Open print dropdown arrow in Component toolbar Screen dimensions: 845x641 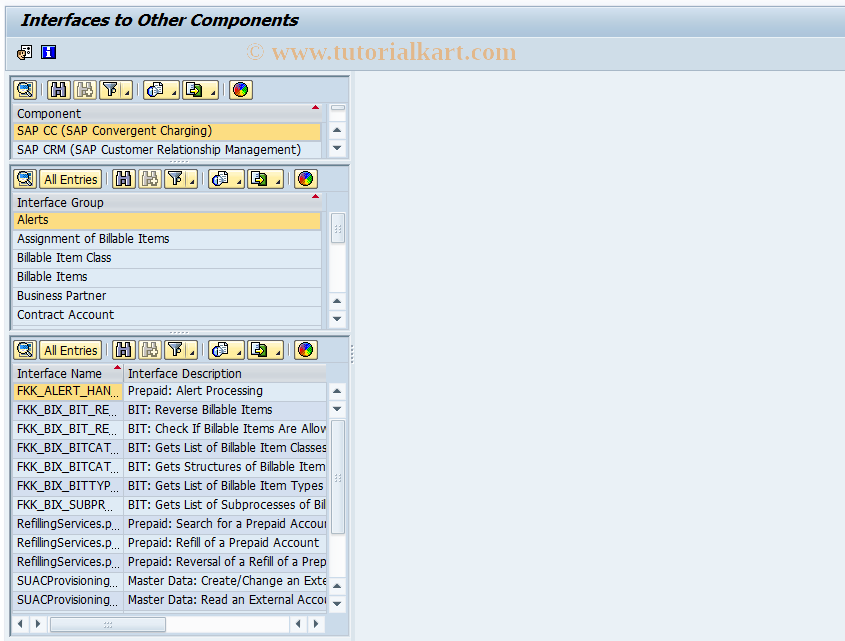pyautogui.click(x=174, y=89)
